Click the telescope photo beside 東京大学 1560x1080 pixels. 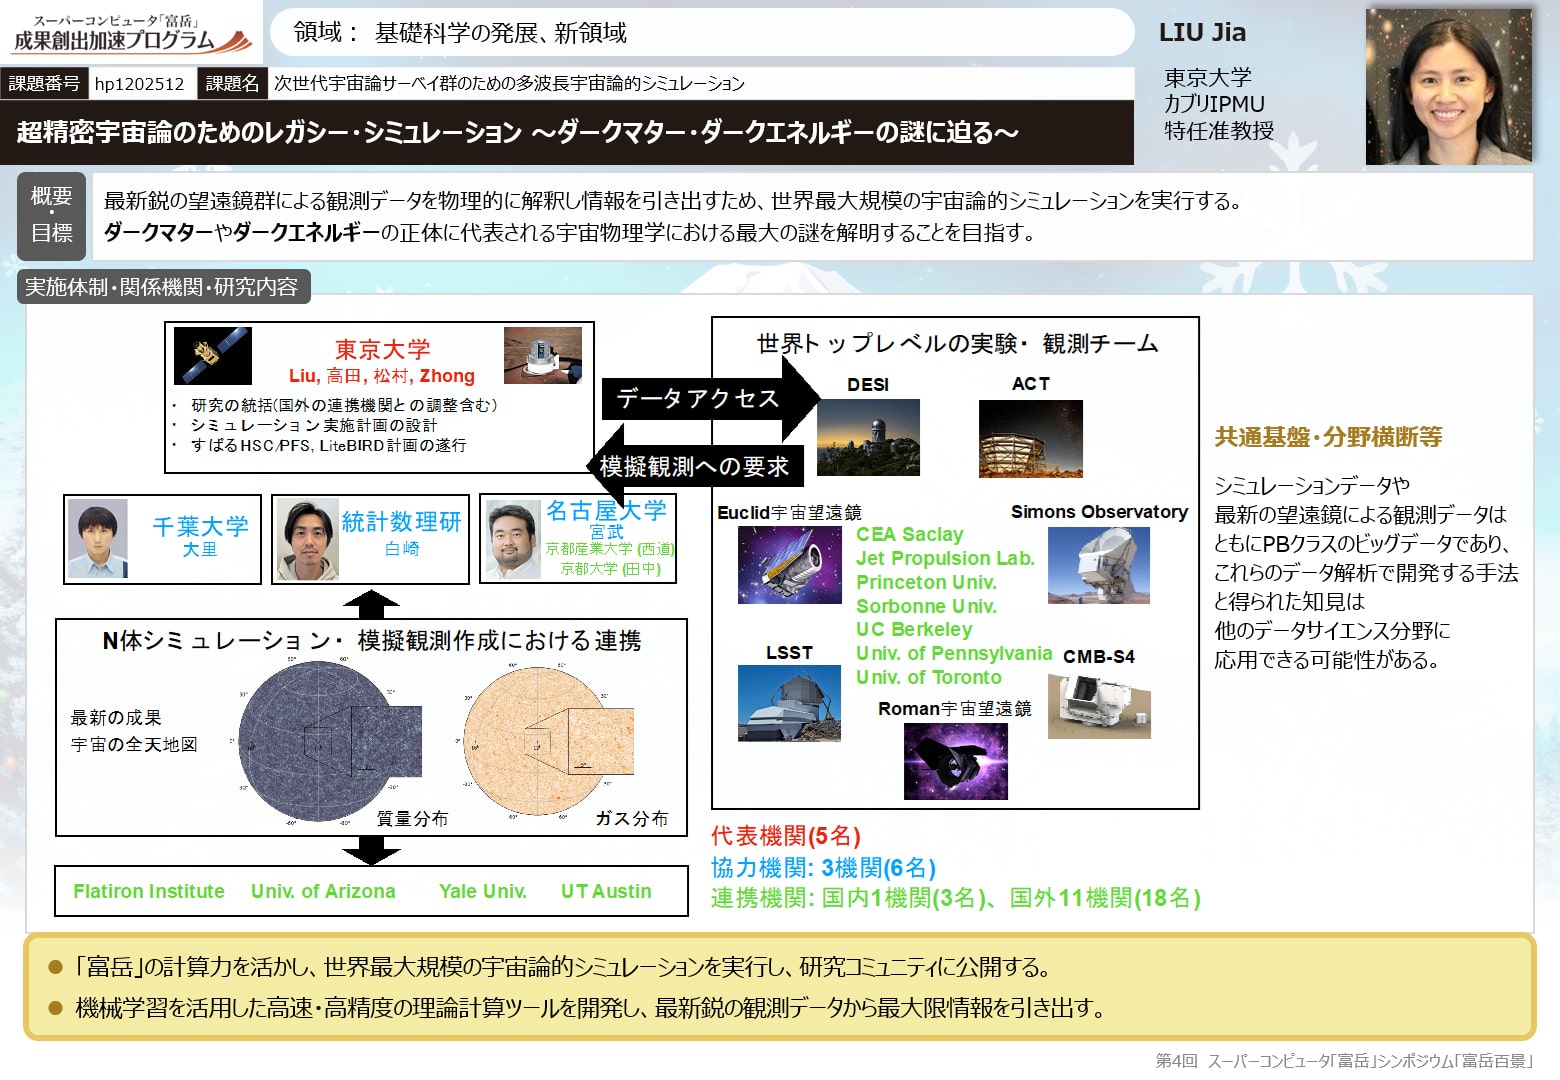click(543, 355)
